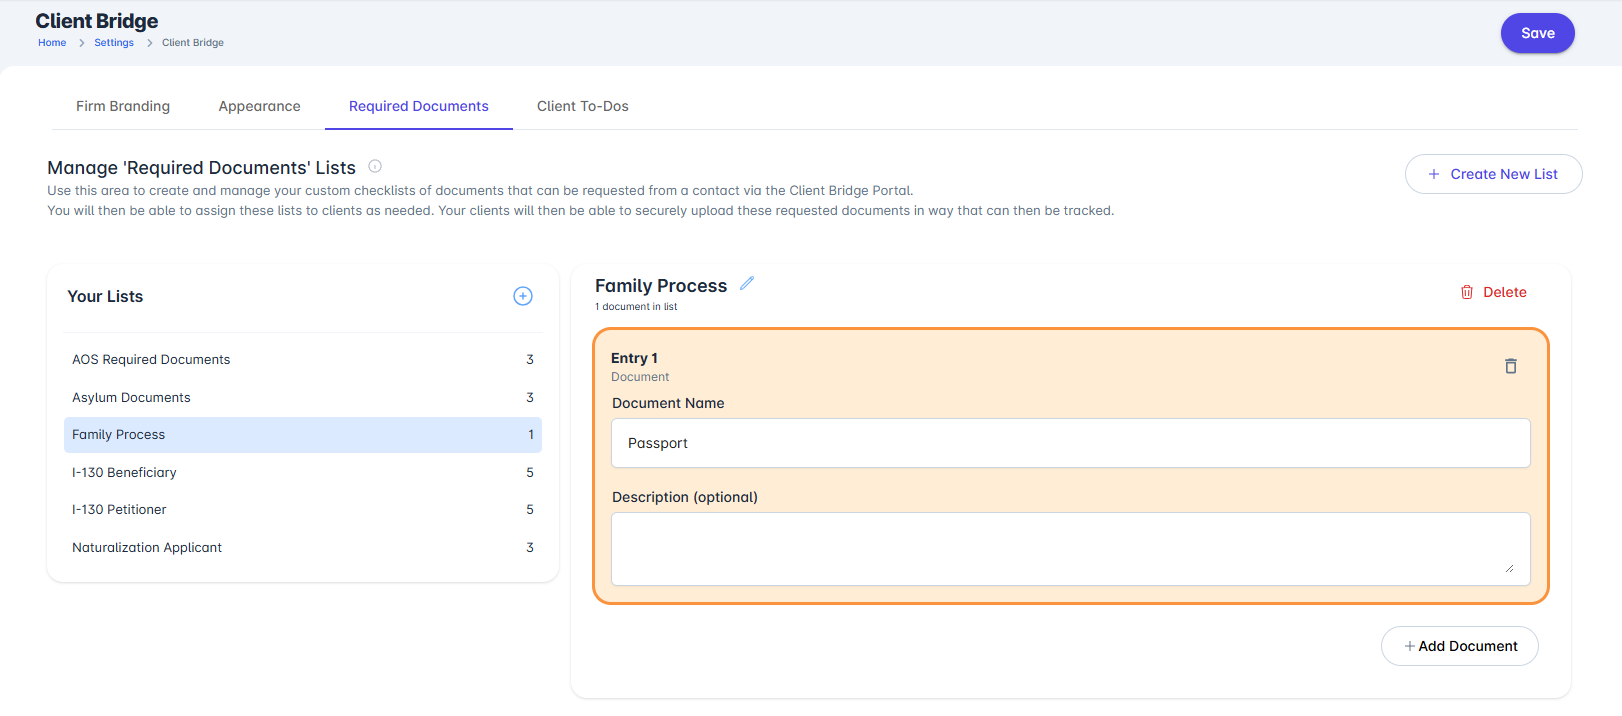The height and width of the screenshot is (716, 1622).
Task: Select the I-130 Petitioner list
Action: 119,510
